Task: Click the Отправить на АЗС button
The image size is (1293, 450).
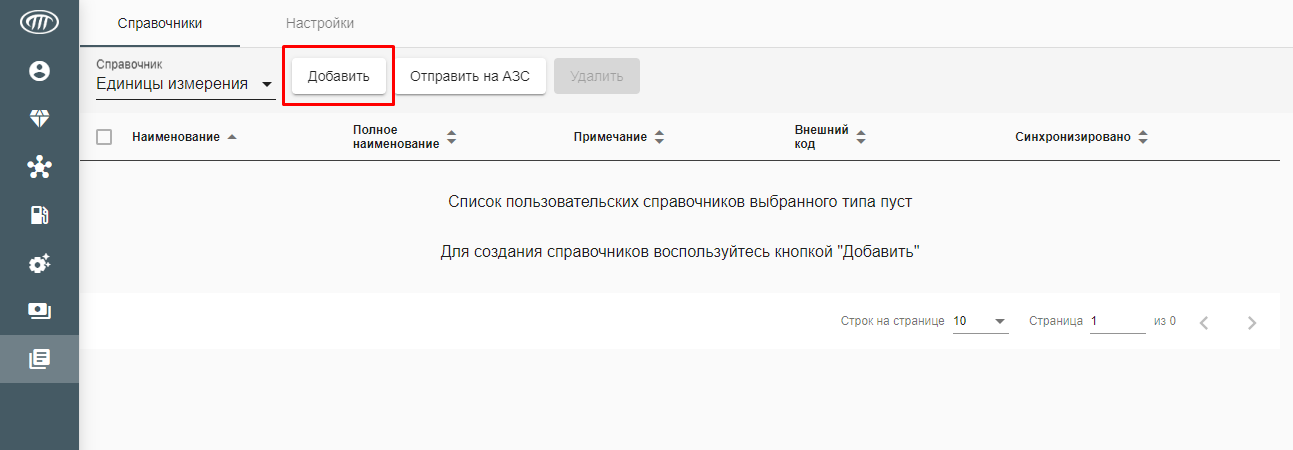Action: [470, 76]
